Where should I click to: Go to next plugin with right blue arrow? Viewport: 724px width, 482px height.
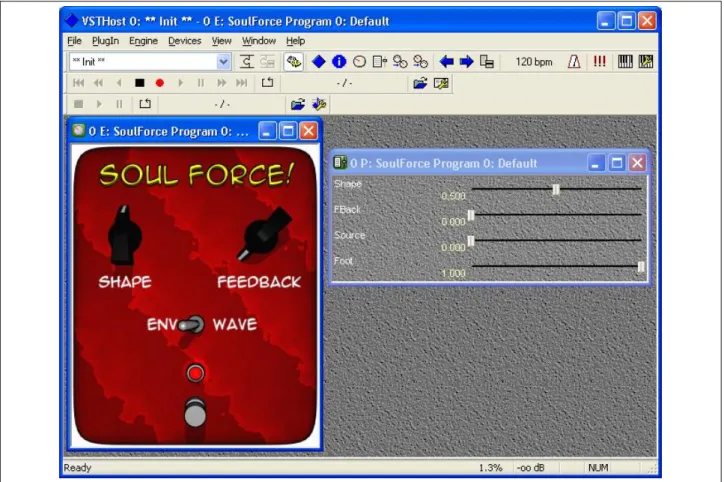coord(466,61)
